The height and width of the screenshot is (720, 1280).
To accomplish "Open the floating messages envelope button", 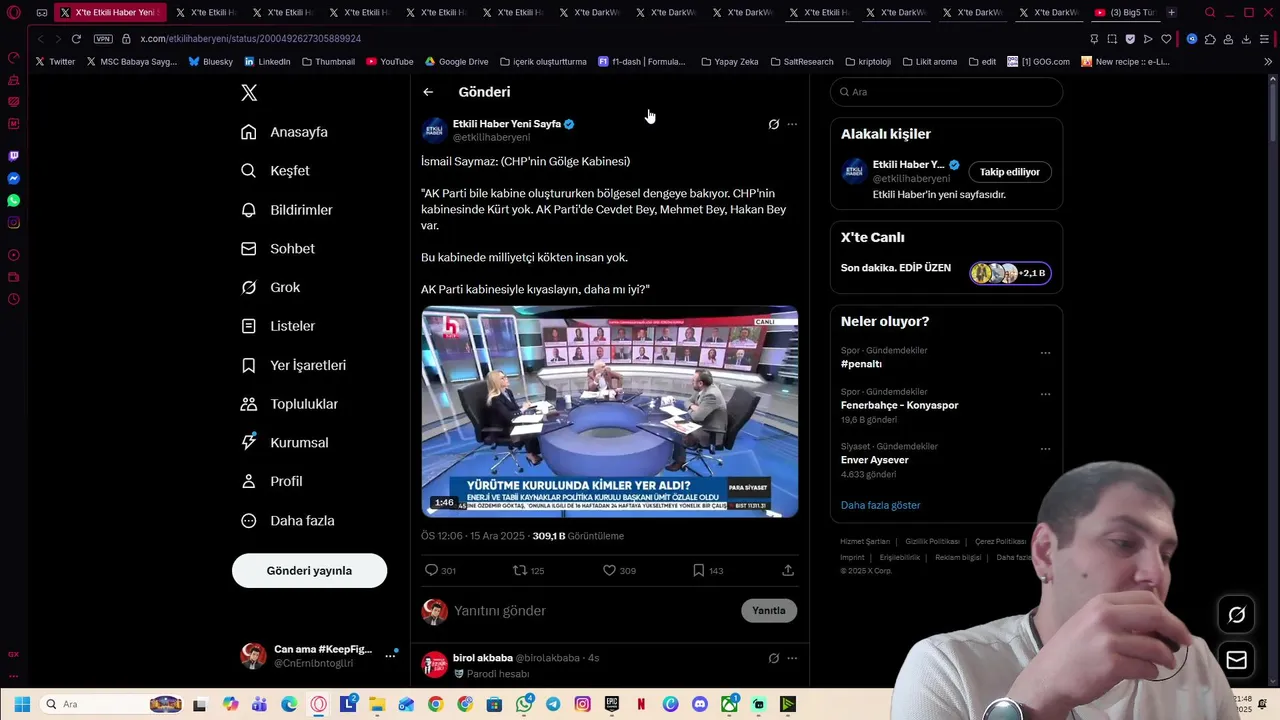I will pos(1237,660).
